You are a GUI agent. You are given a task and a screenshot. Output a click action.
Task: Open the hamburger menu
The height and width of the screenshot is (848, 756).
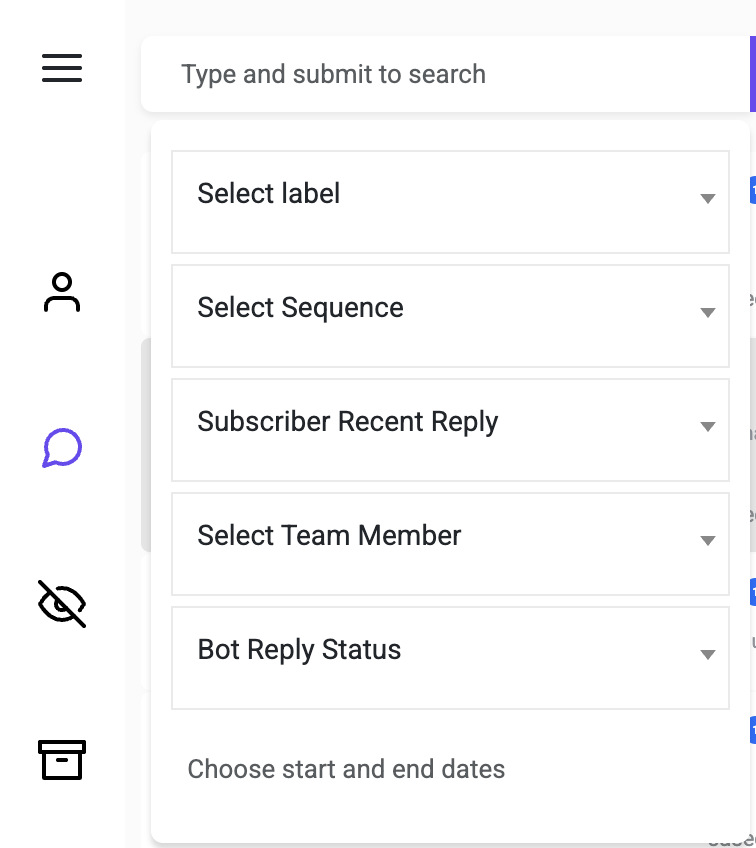point(62,68)
